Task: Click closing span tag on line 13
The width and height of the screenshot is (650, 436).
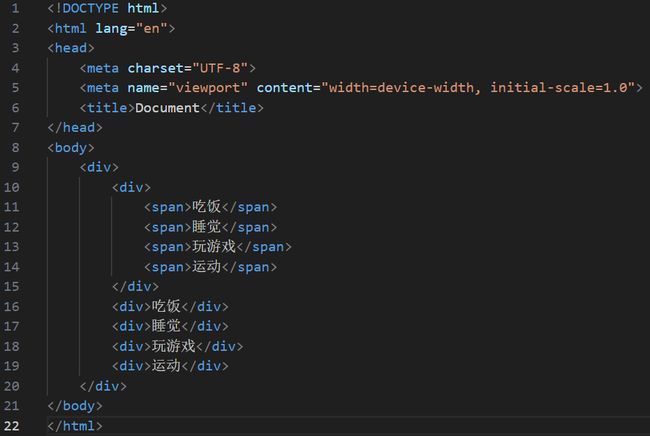Action: pyautogui.click(x=264, y=247)
